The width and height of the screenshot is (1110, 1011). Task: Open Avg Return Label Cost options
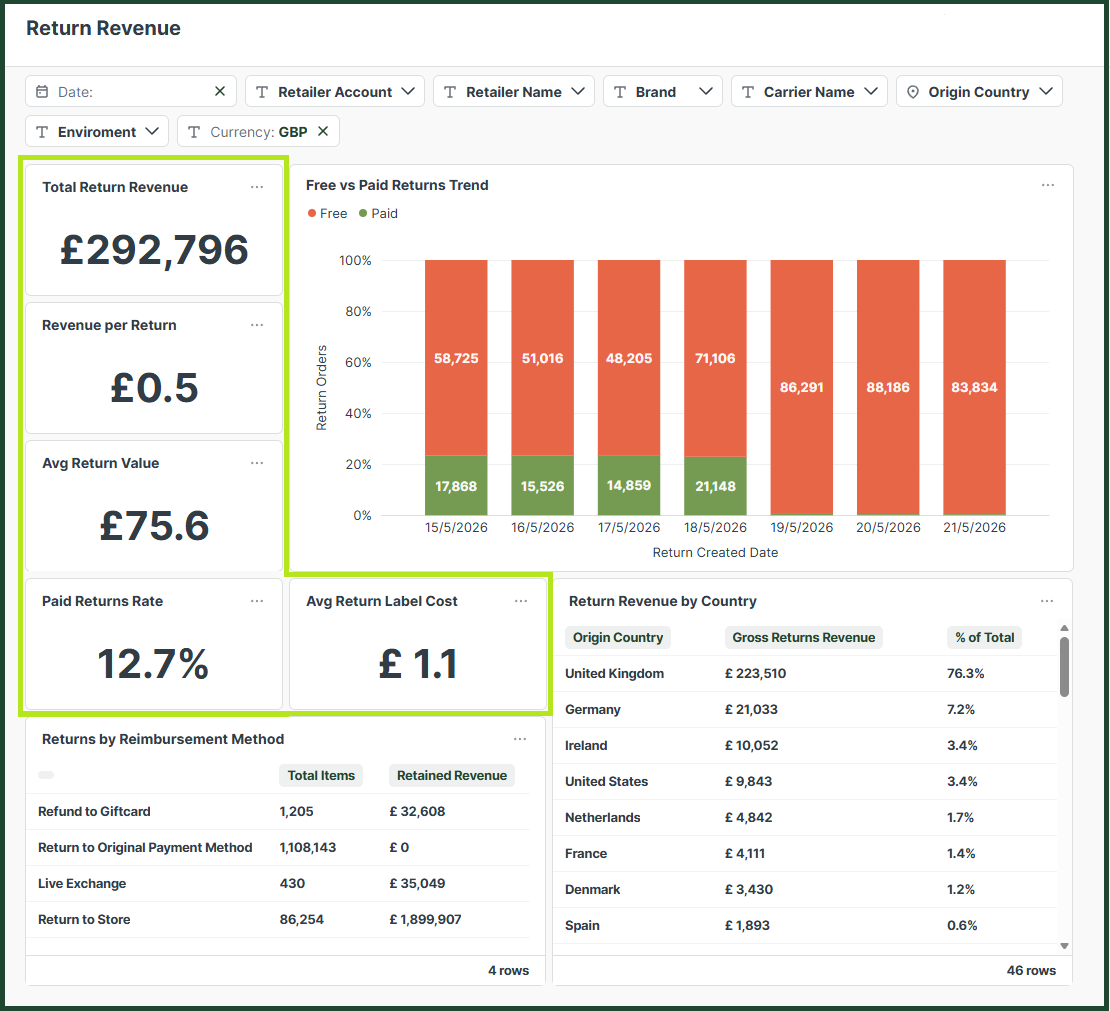521,601
